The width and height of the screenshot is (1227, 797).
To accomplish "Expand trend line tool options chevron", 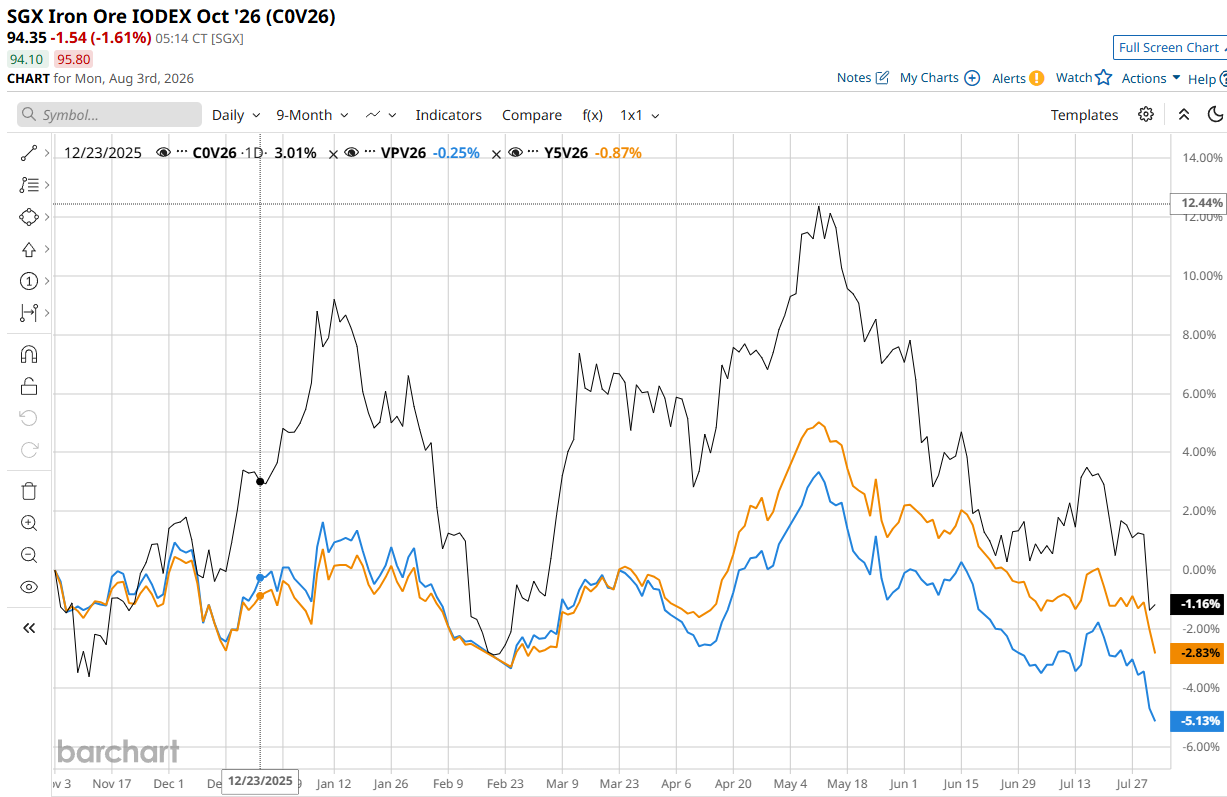I will click(x=47, y=153).
